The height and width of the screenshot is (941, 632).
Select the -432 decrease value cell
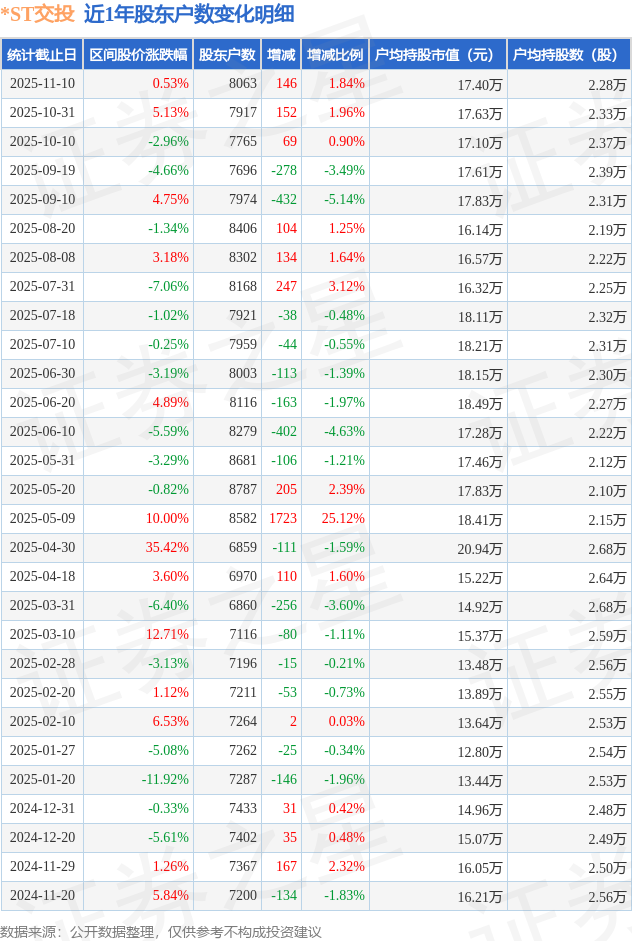284,200
